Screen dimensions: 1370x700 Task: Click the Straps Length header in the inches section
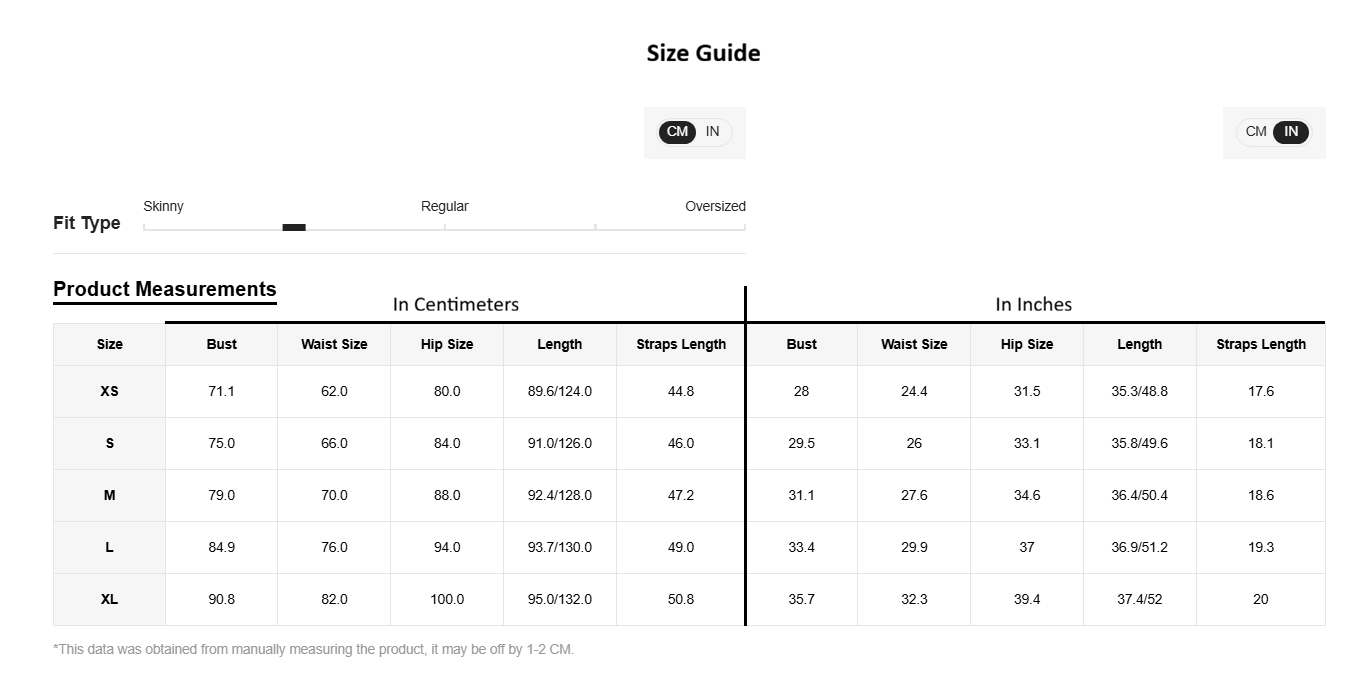coord(1261,344)
